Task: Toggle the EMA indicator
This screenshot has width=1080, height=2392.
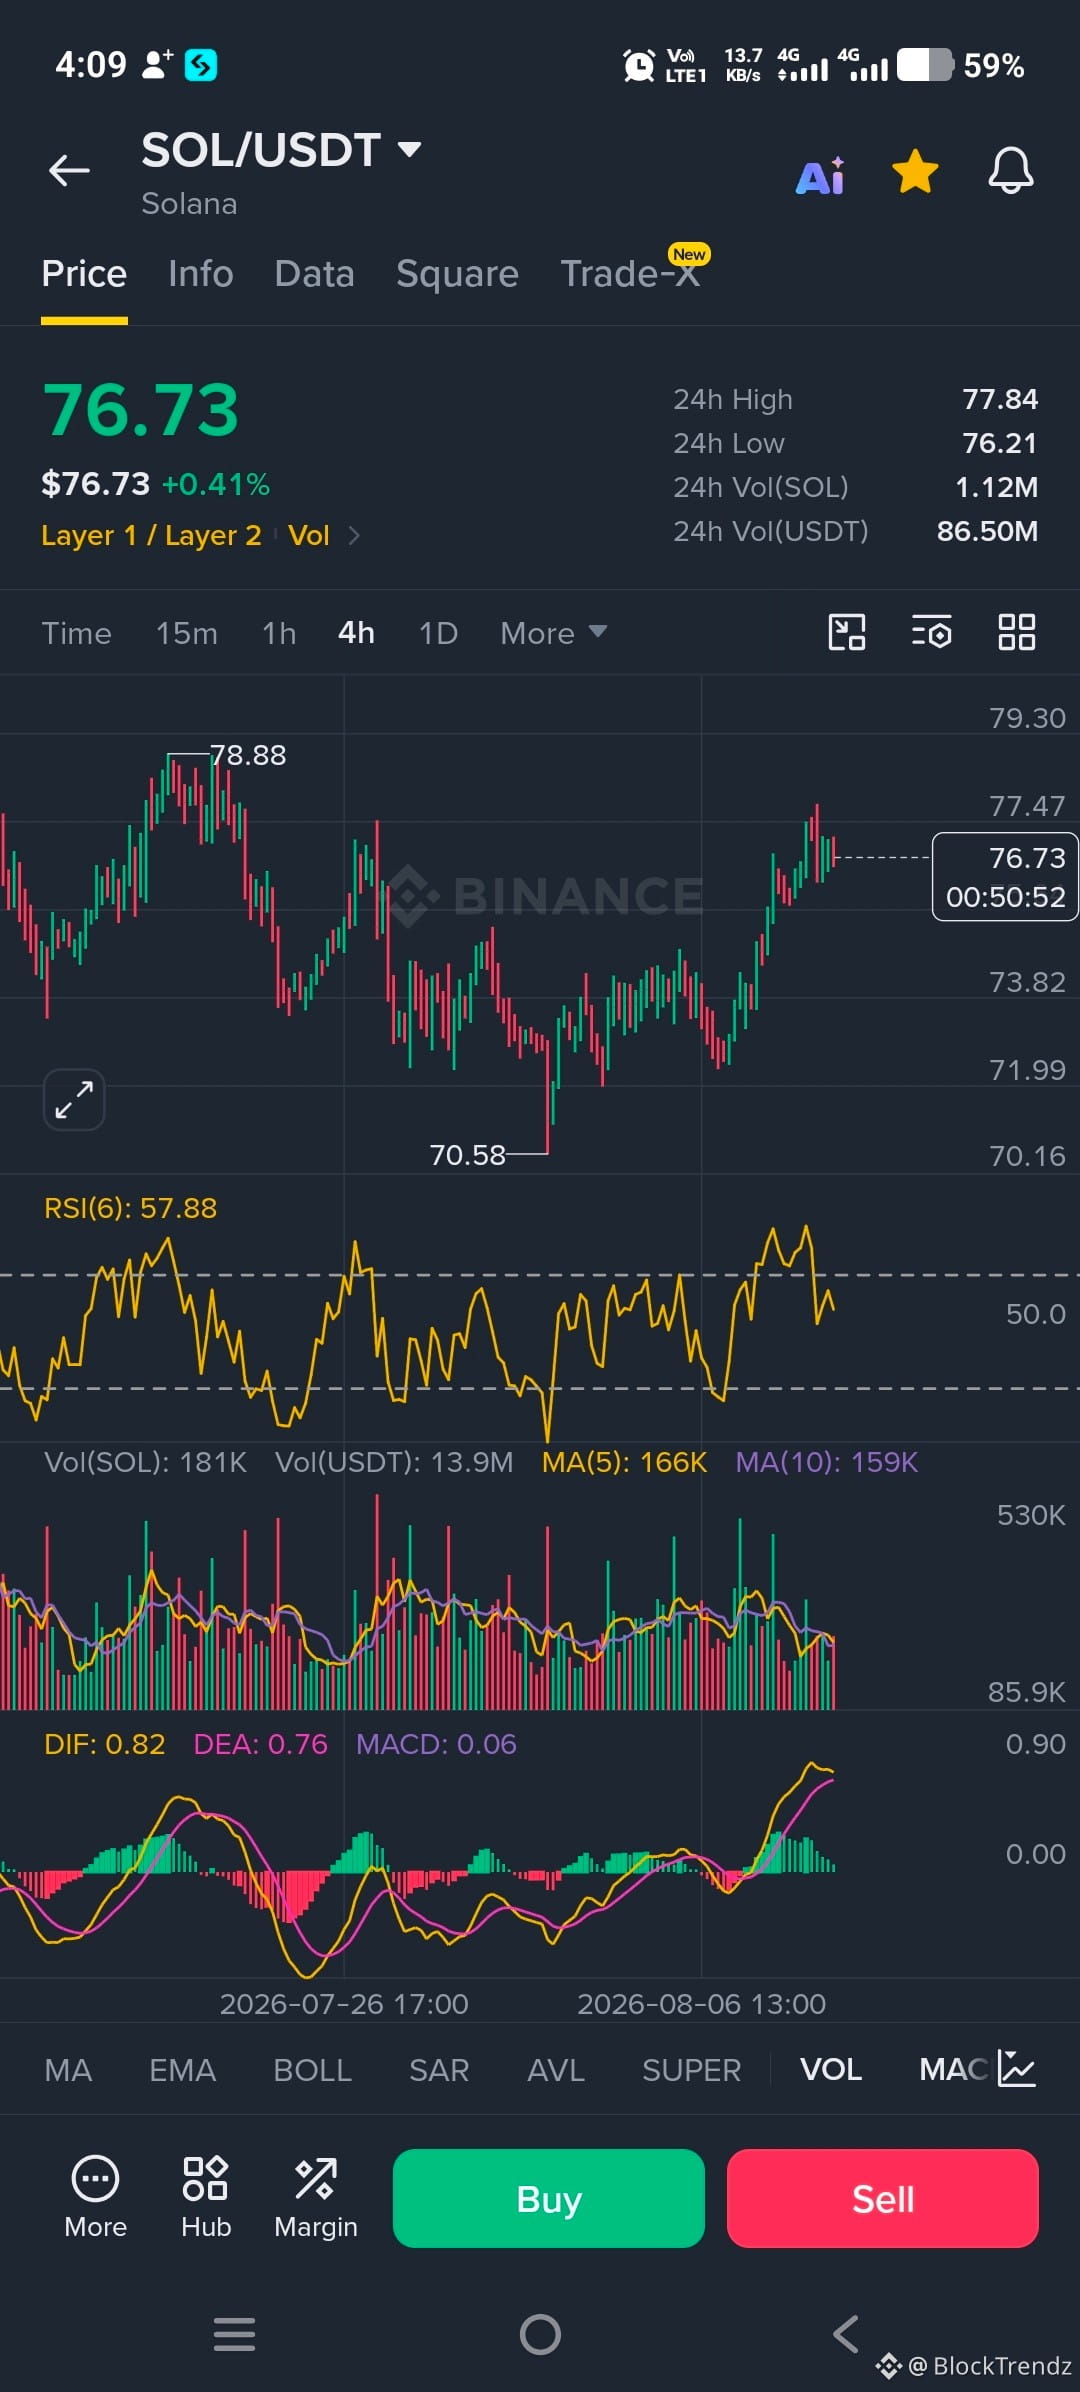Action: (182, 2070)
